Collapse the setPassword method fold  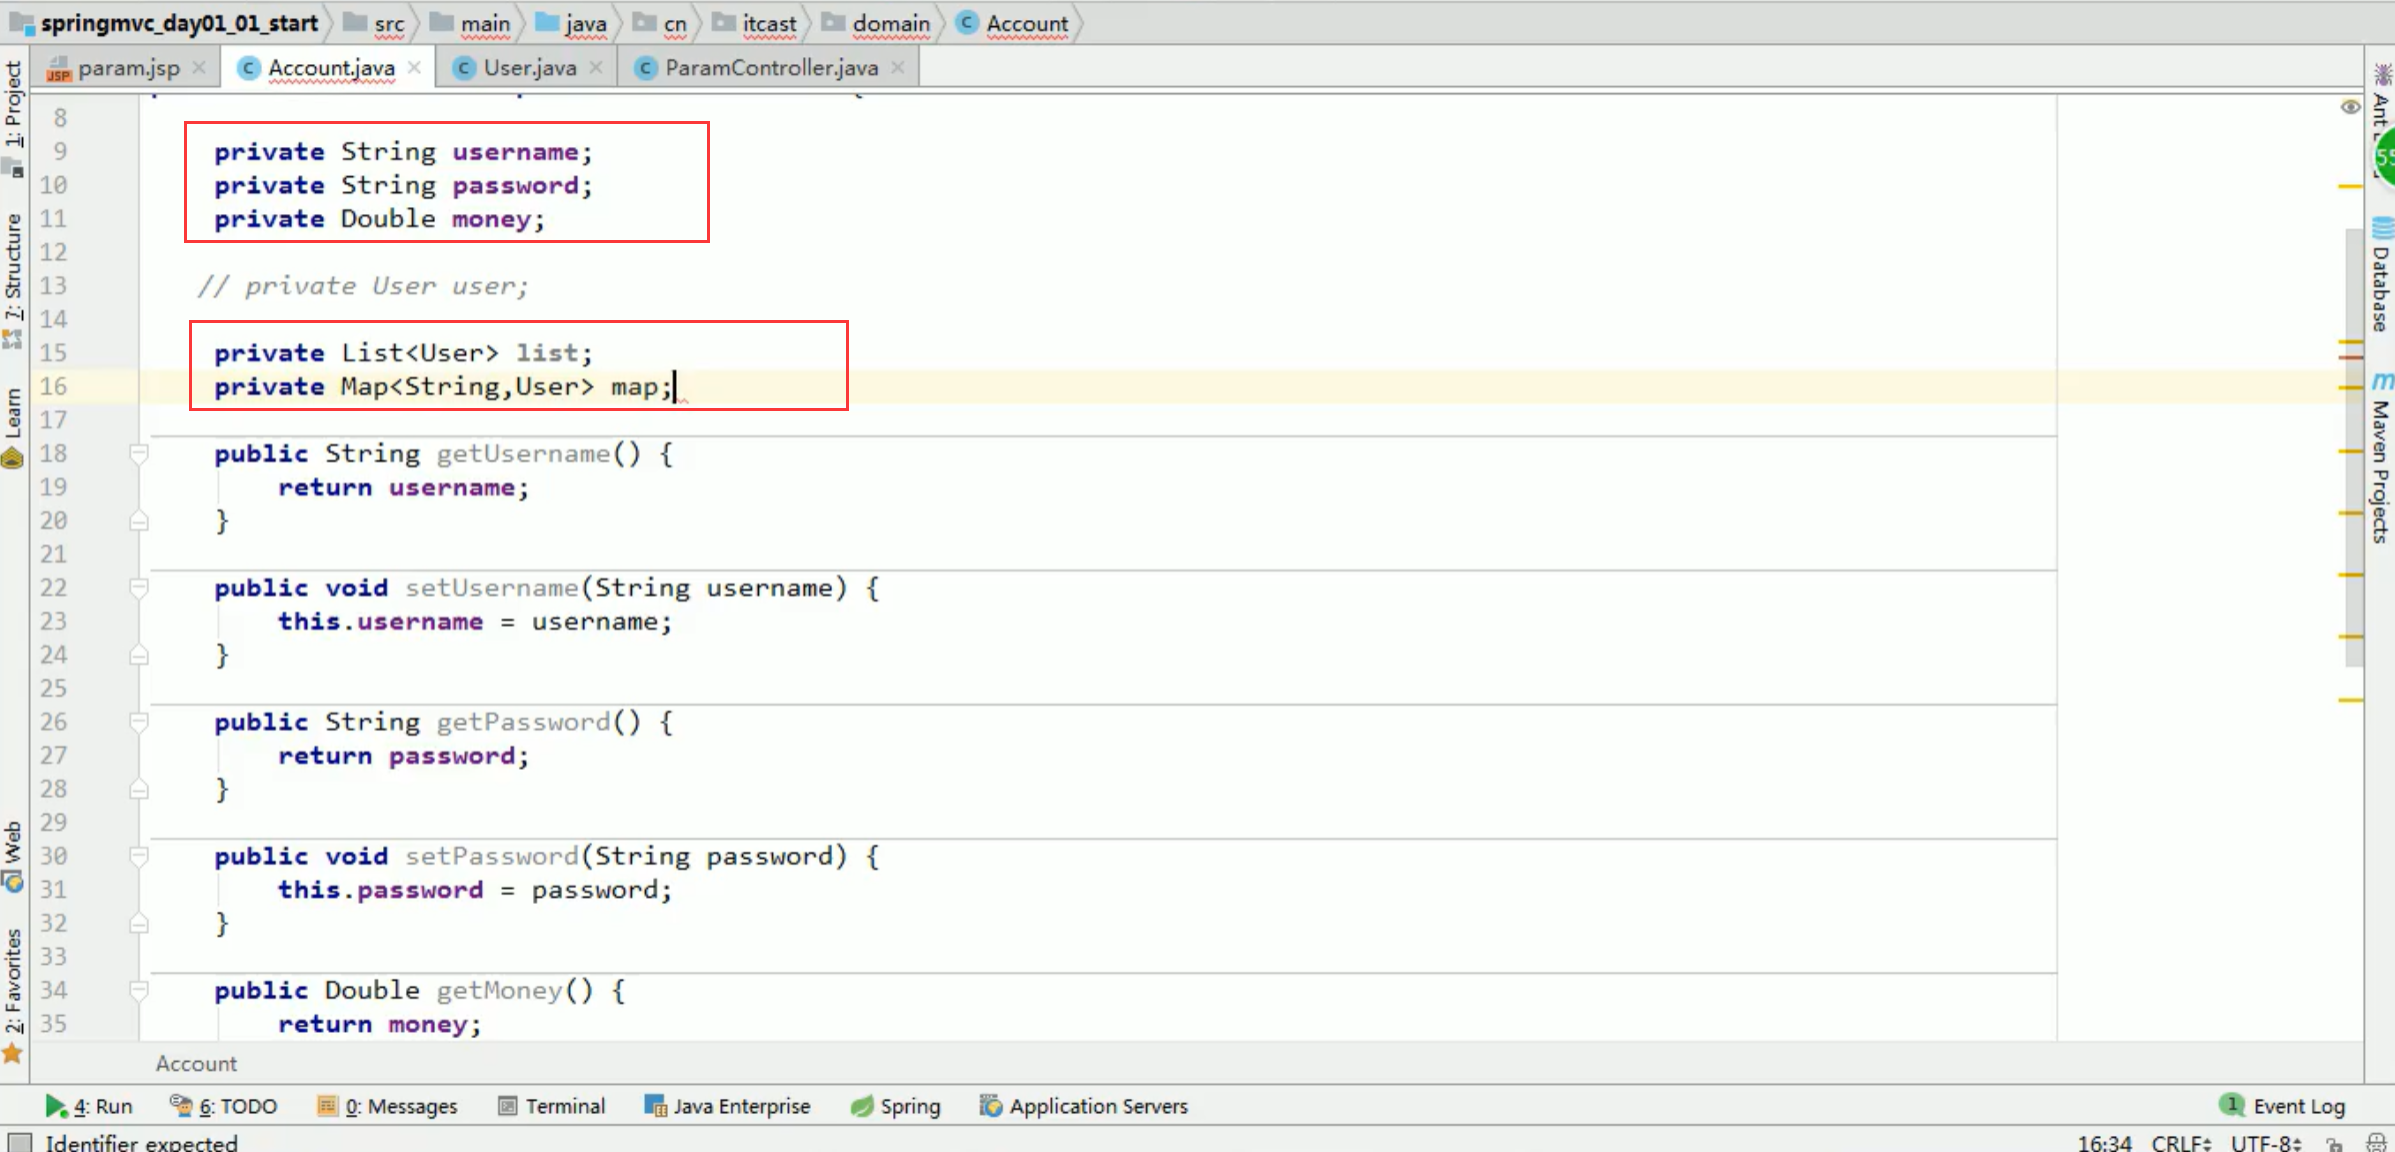pos(139,856)
